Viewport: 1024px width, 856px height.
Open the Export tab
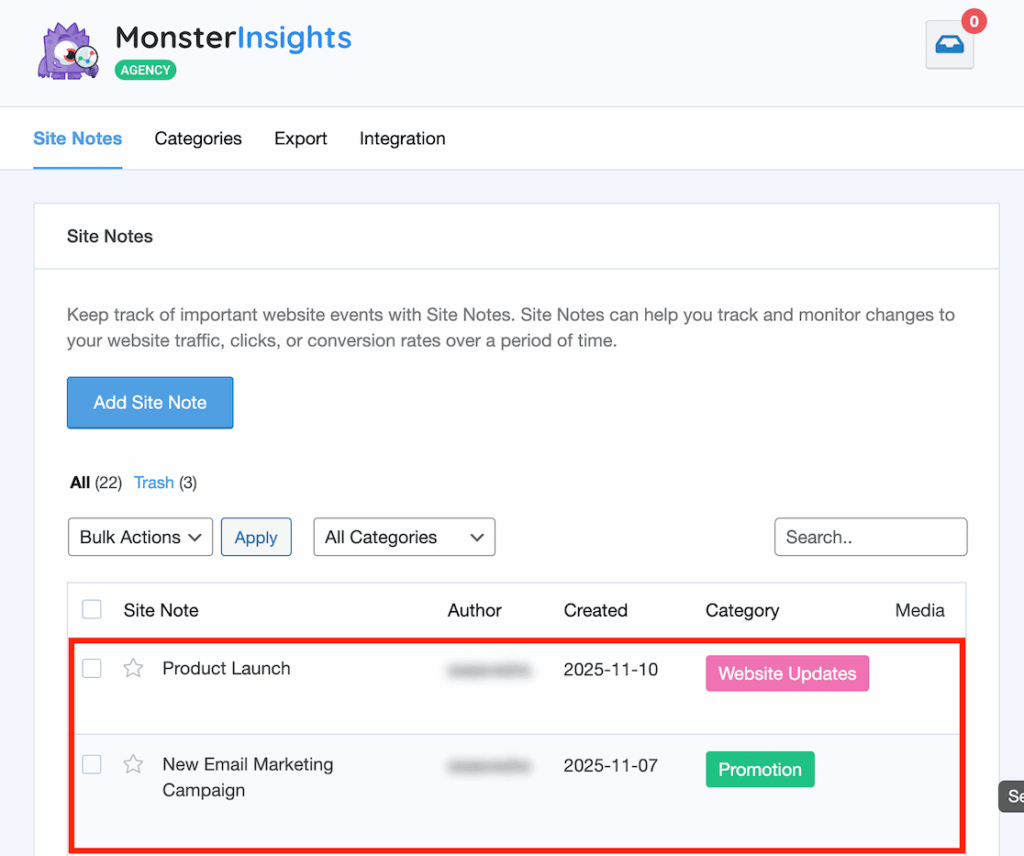(x=300, y=139)
